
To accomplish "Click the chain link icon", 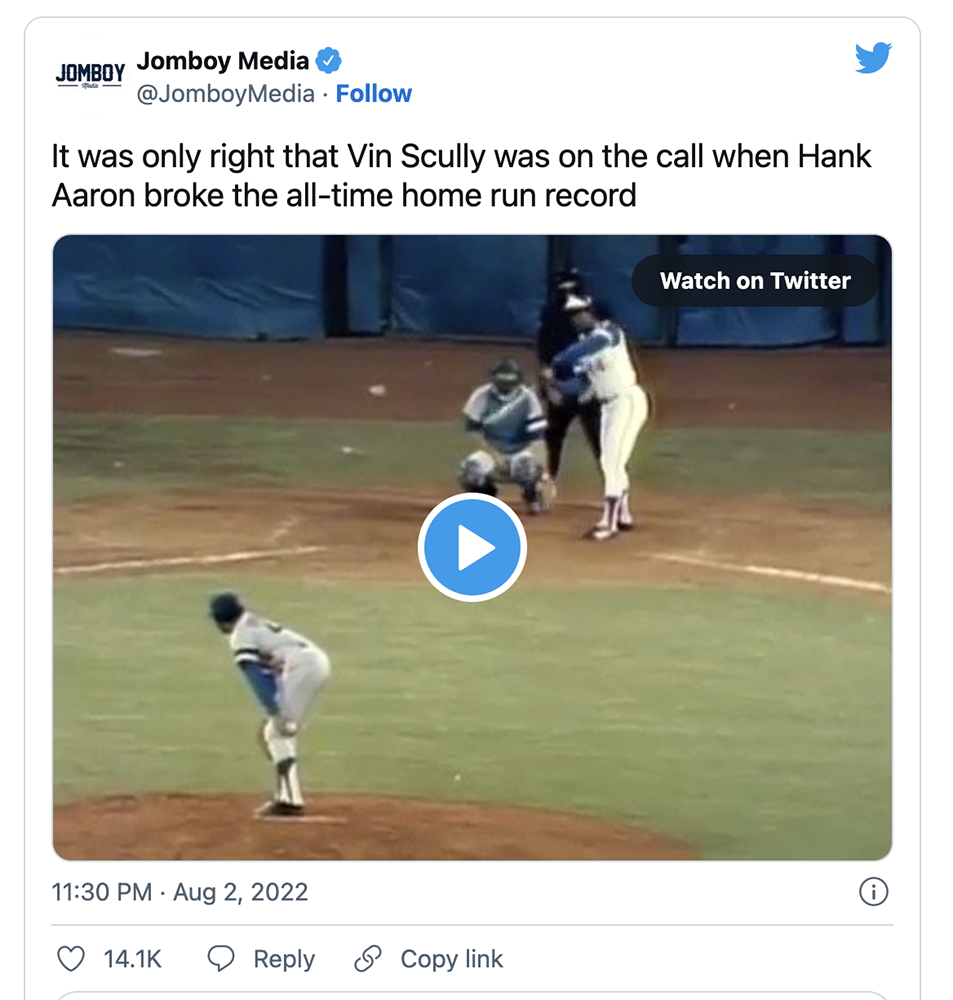I will 369,960.
